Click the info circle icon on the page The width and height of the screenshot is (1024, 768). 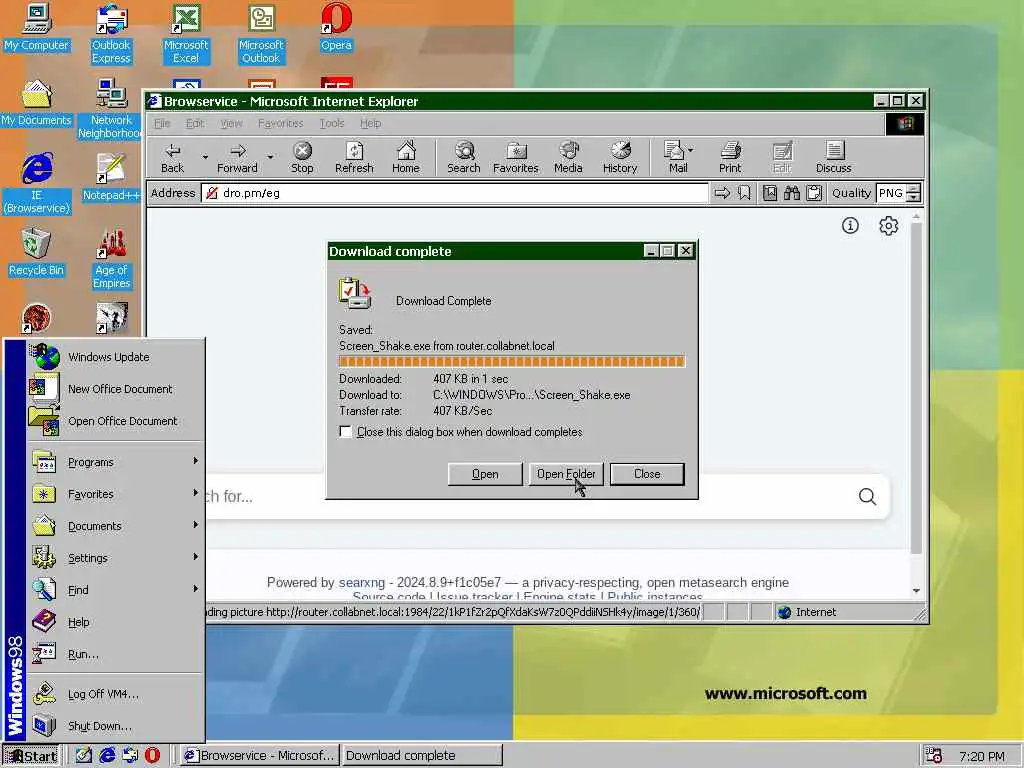click(850, 226)
